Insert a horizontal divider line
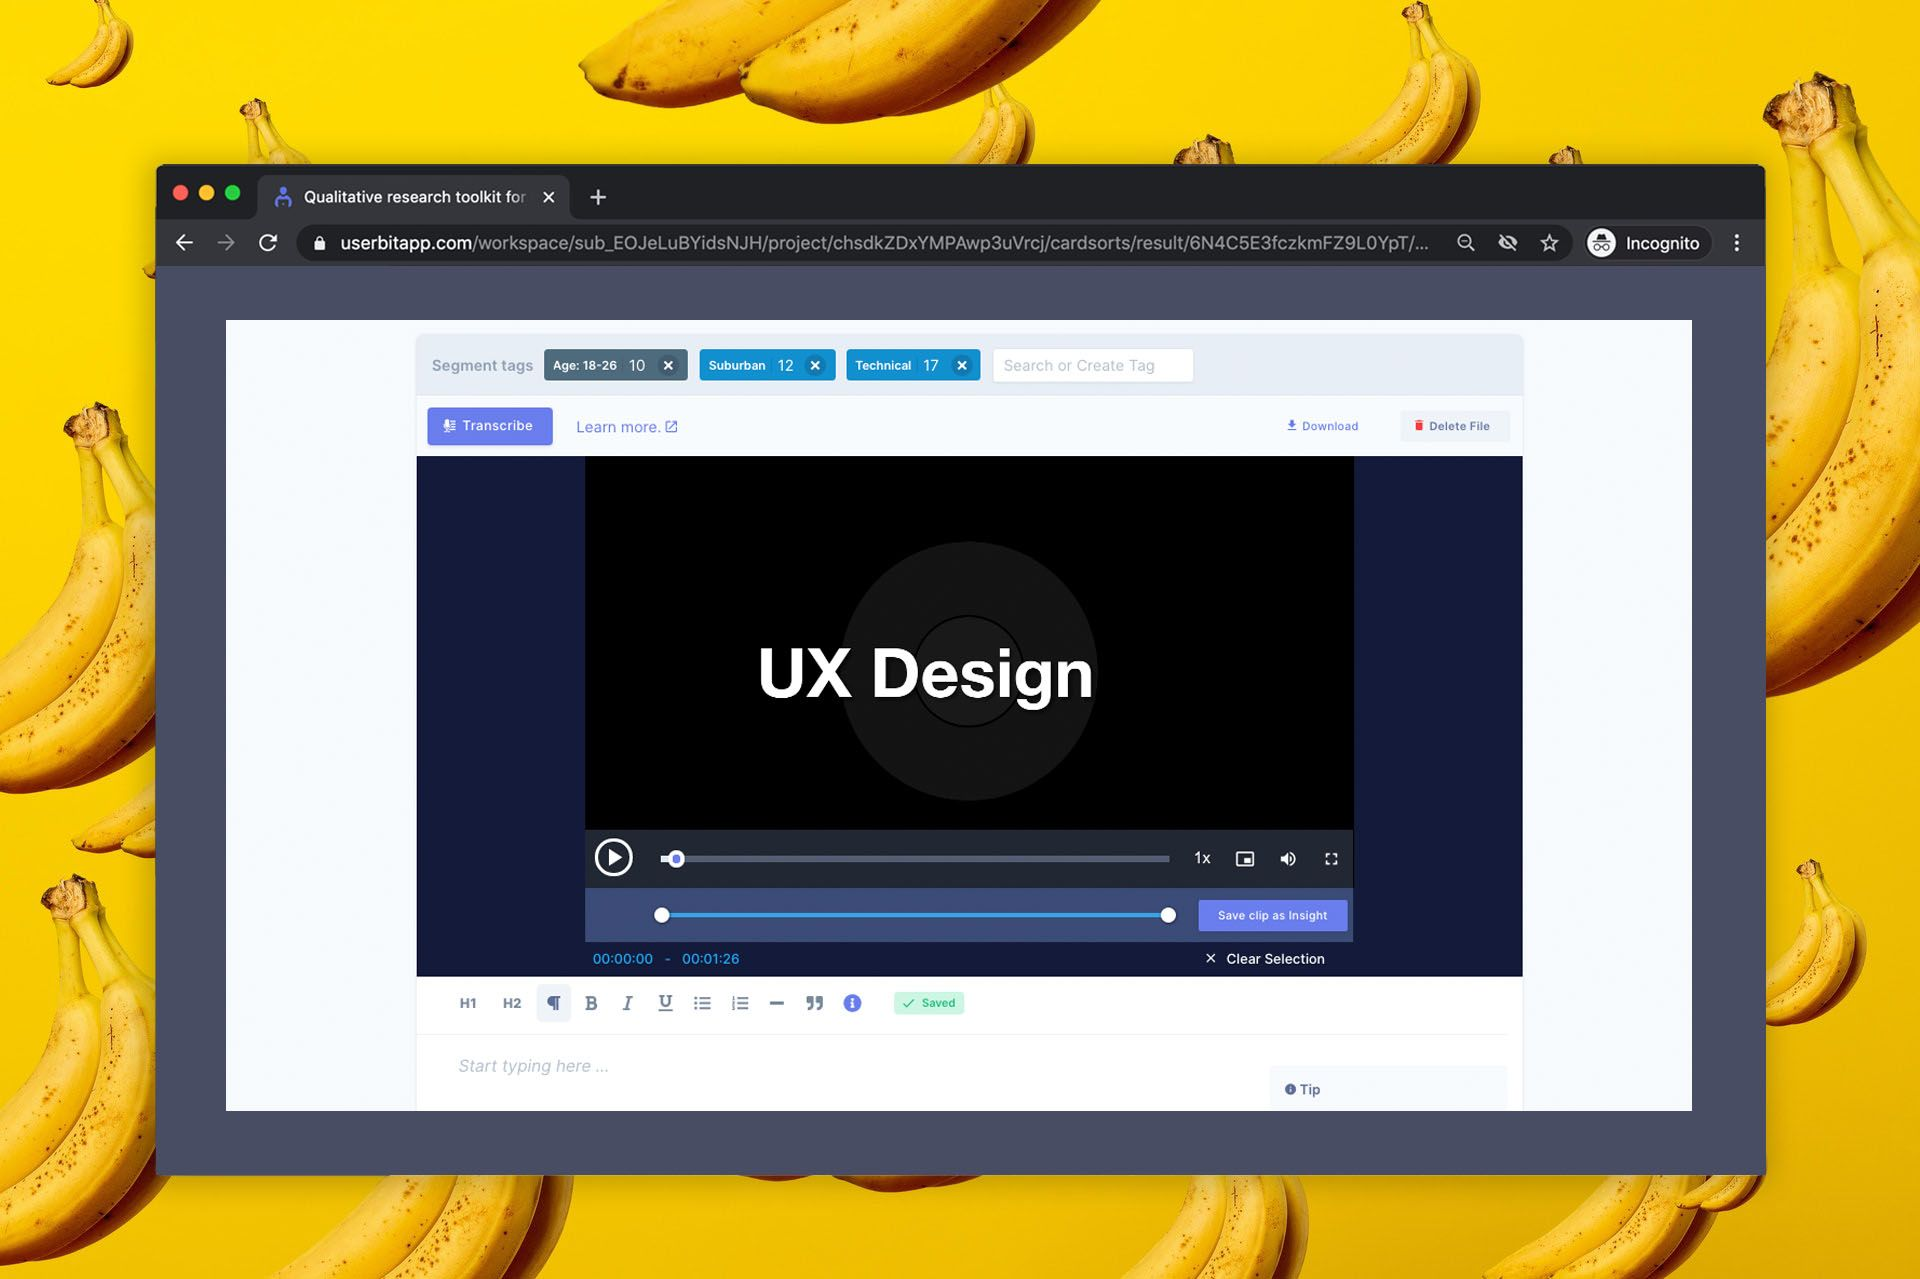This screenshot has width=1920, height=1279. coord(777,1003)
